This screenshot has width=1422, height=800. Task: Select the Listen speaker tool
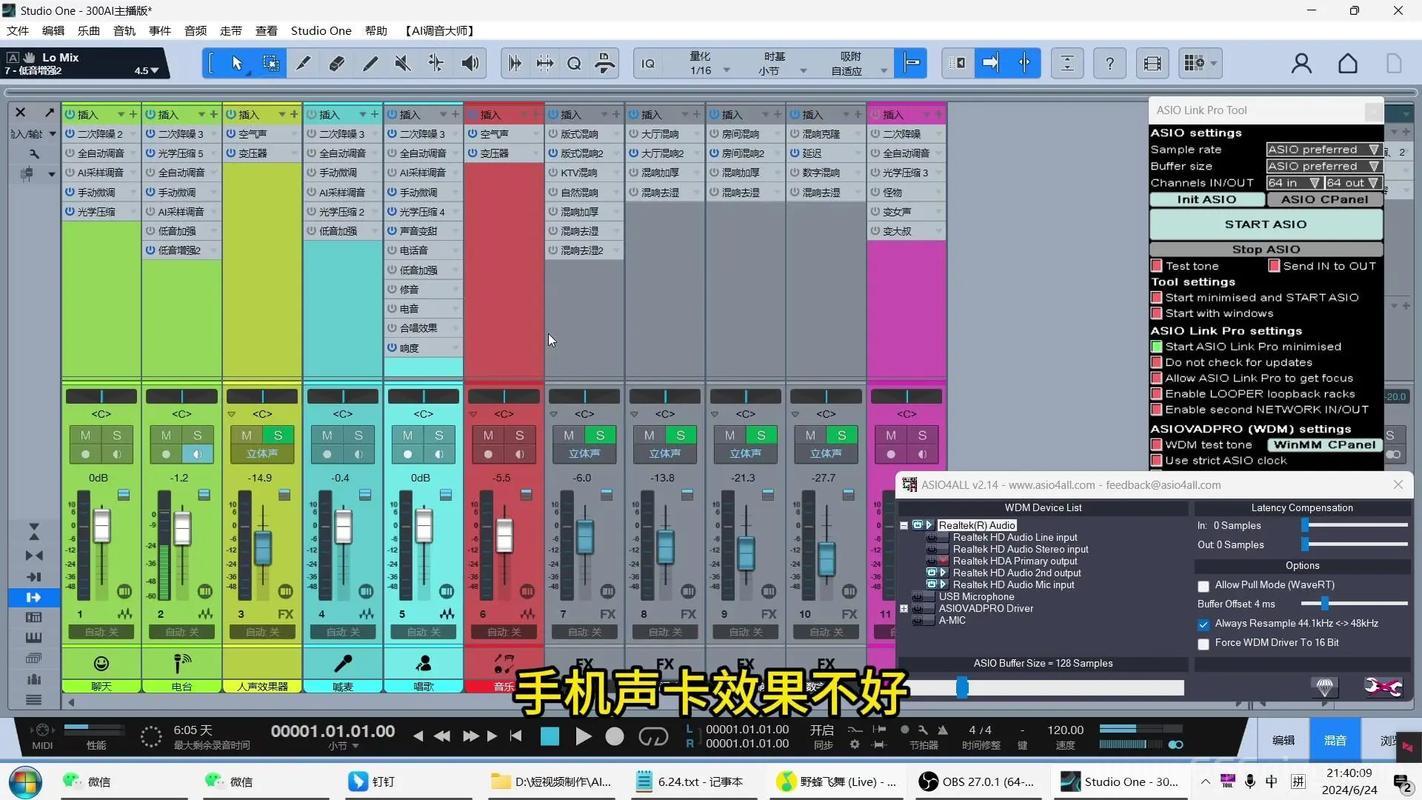point(470,63)
